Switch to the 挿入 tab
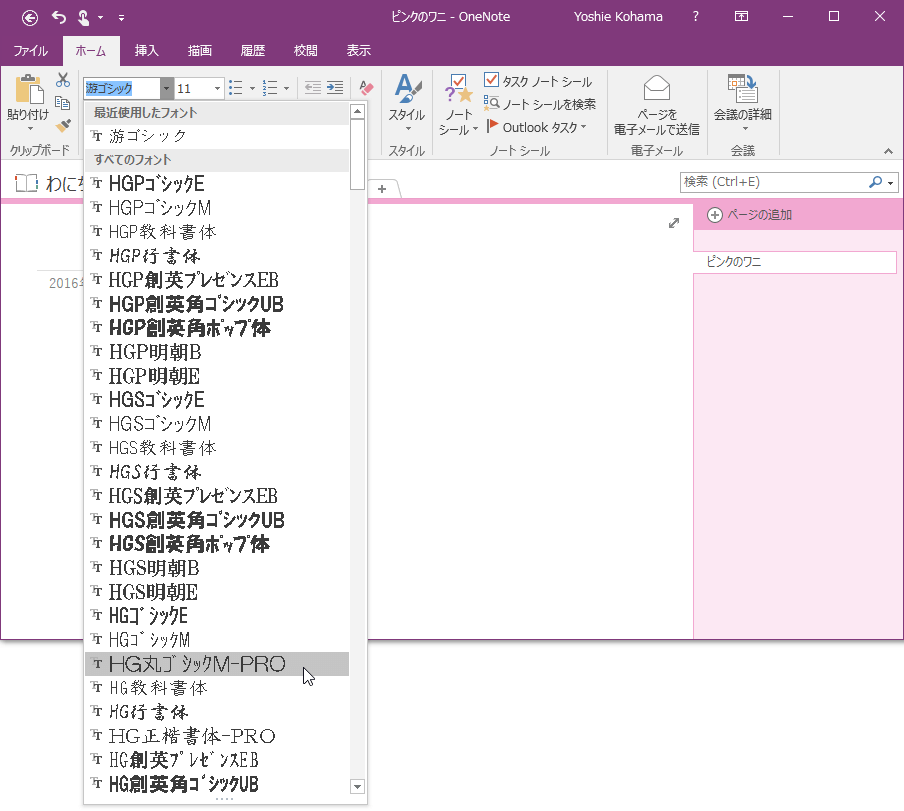This screenshot has width=904, height=811. pos(146,51)
